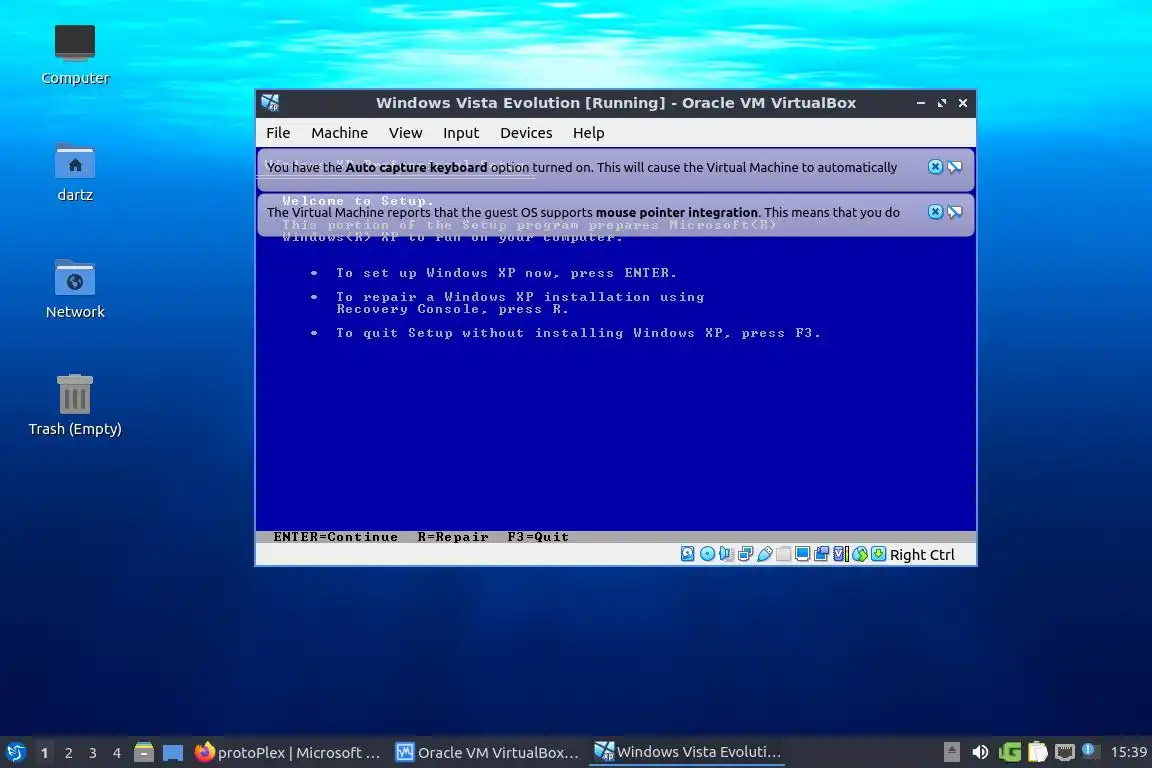Suppress the Auto capture keyboard message permanently

pyautogui.click(x=954, y=167)
